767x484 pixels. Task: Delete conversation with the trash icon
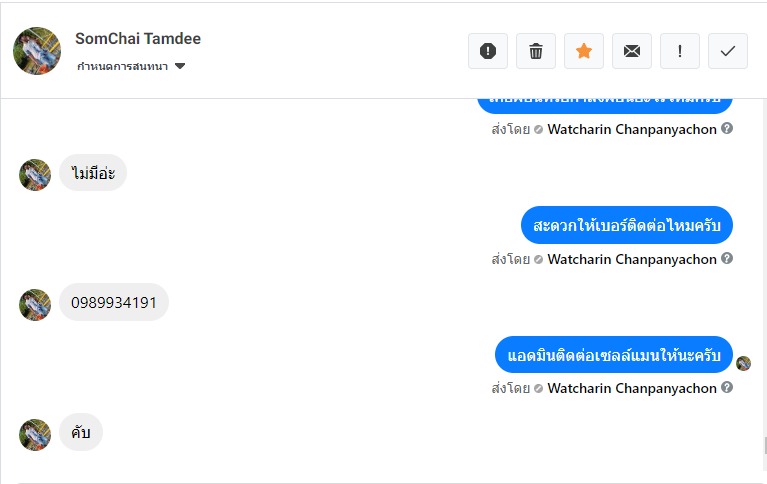click(x=536, y=51)
